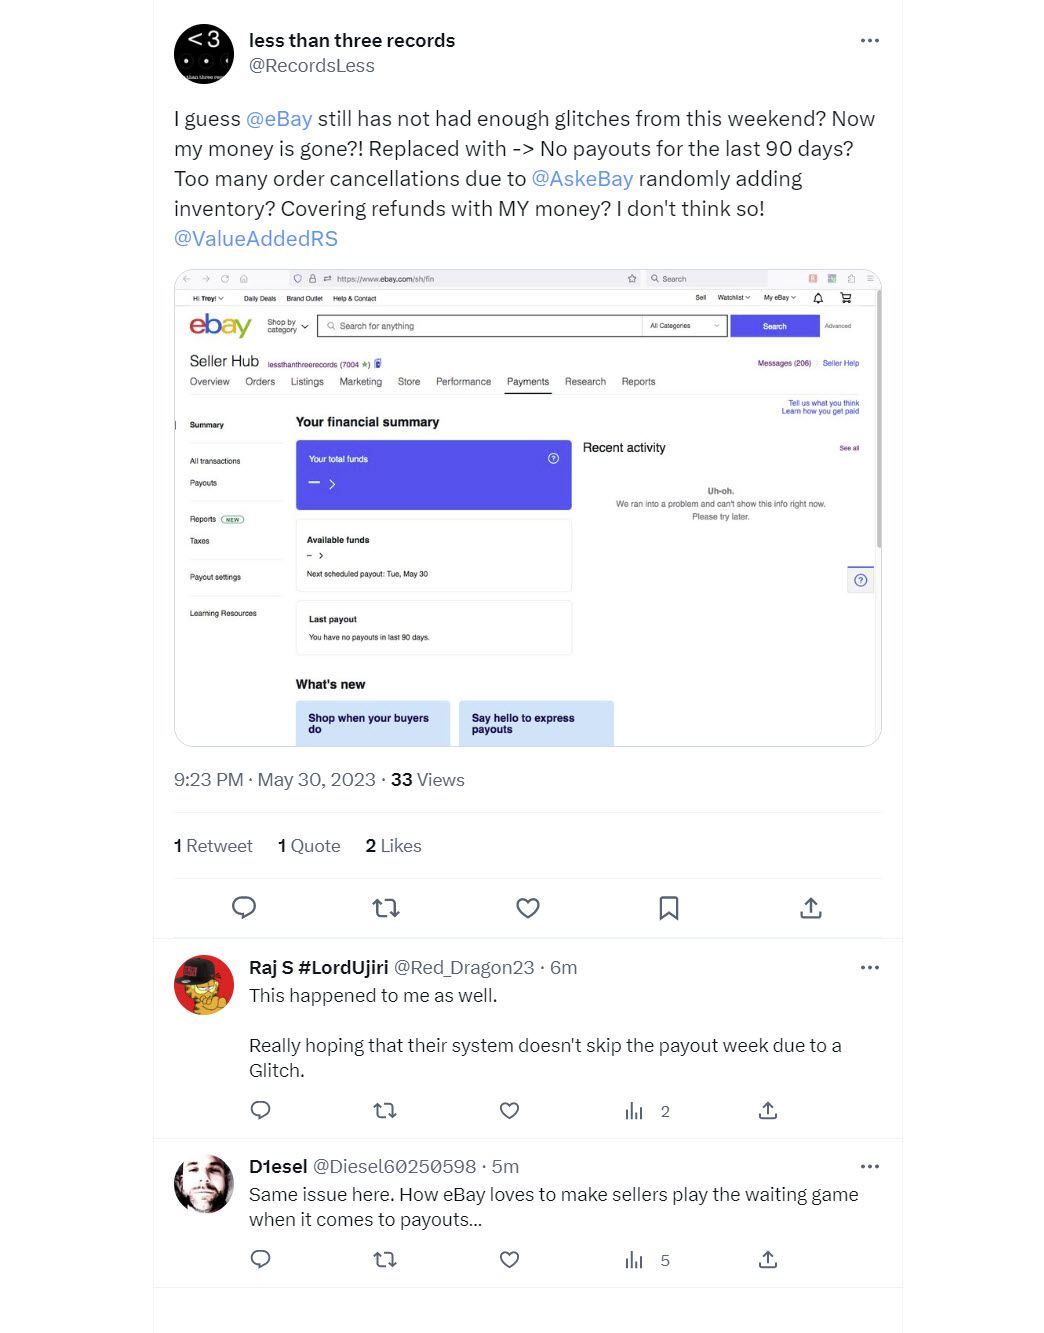View the 1 Quote list
The width and height of the screenshot is (1044, 1333).
[x=309, y=846]
